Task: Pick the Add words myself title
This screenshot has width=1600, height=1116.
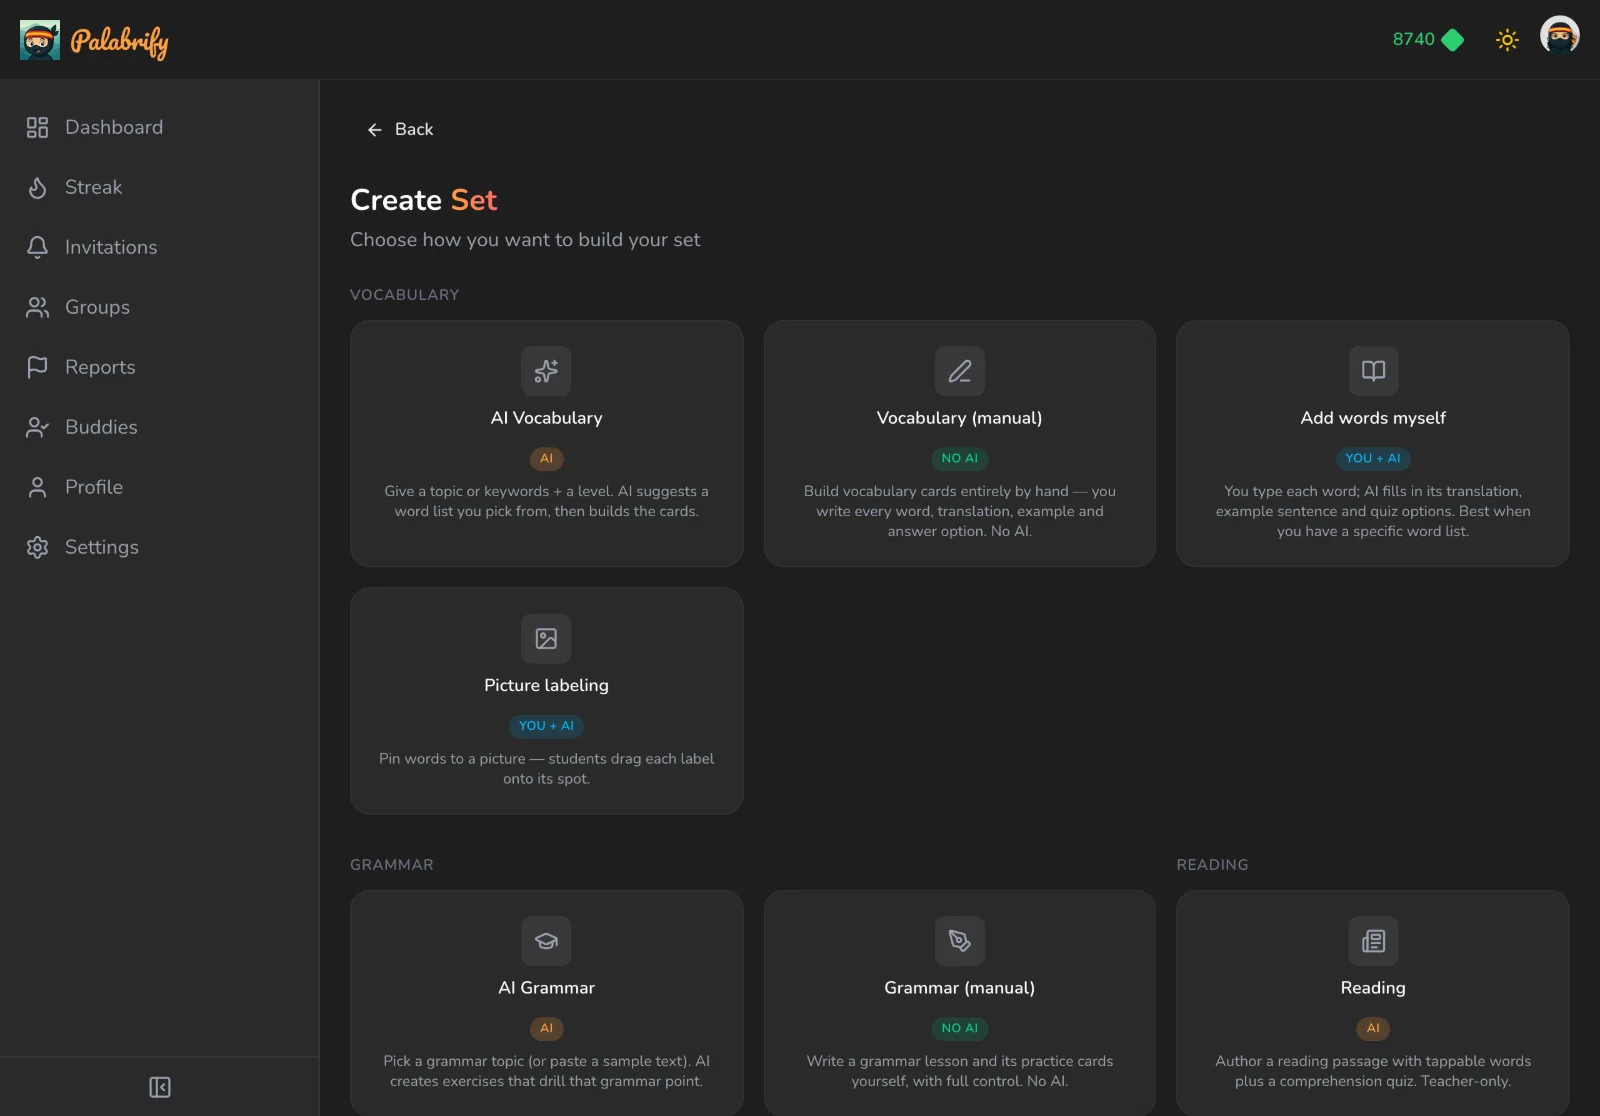Action: pyautogui.click(x=1373, y=418)
